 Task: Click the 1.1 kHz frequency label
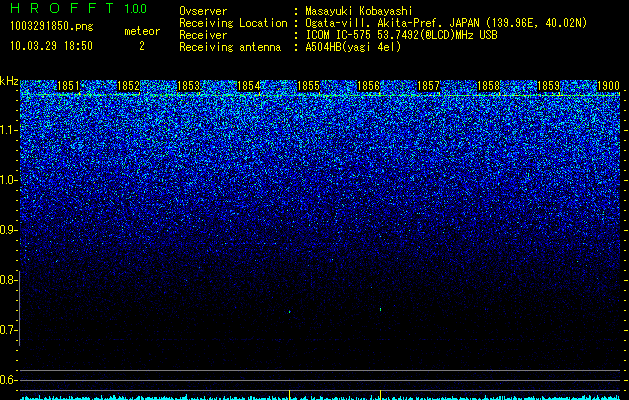pyautogui.click(x=9, y=130)
